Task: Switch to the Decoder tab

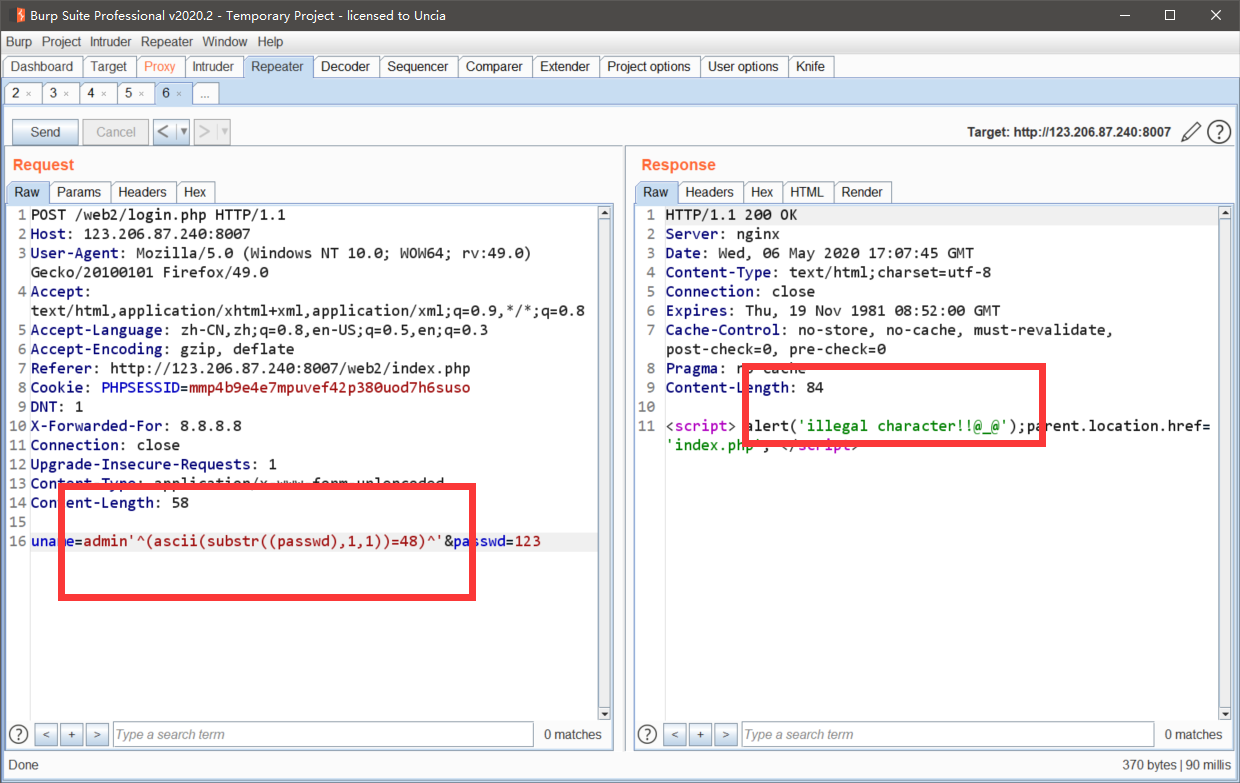Action: [x=345, y=67]
